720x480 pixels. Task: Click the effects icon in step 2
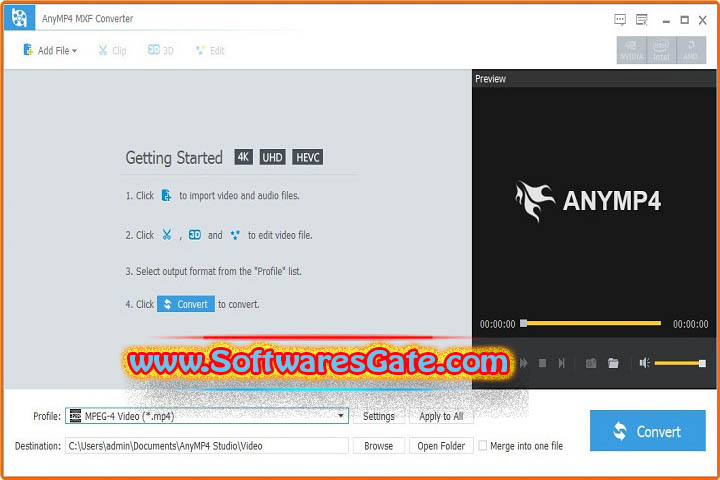[235, 235]
